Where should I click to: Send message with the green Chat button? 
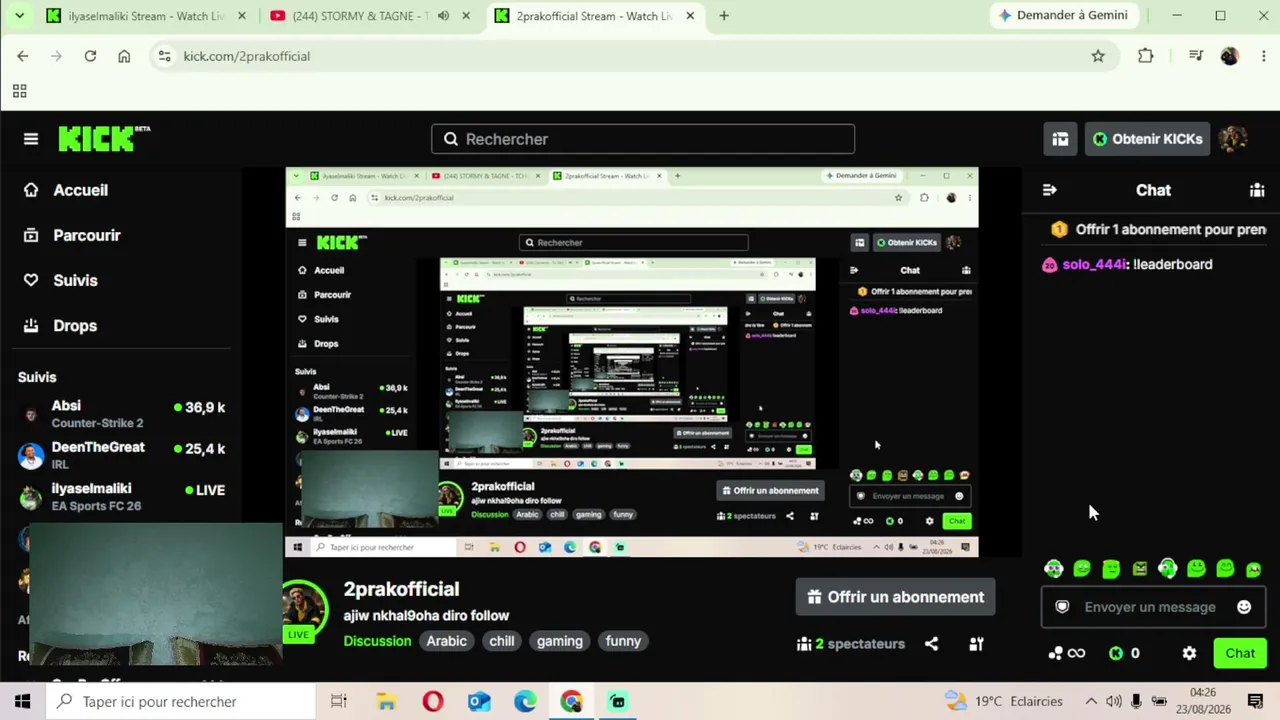(x=1240, y=653)
